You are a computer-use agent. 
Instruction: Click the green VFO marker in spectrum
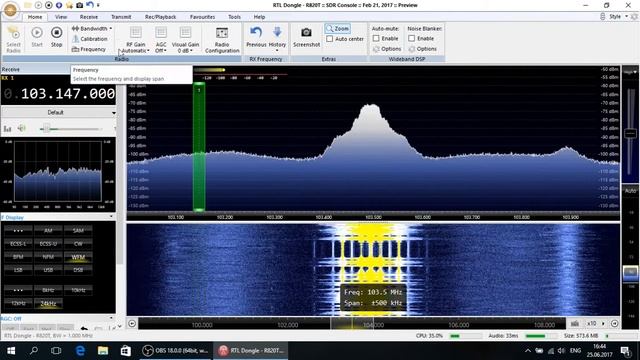(x=199, y=147)
